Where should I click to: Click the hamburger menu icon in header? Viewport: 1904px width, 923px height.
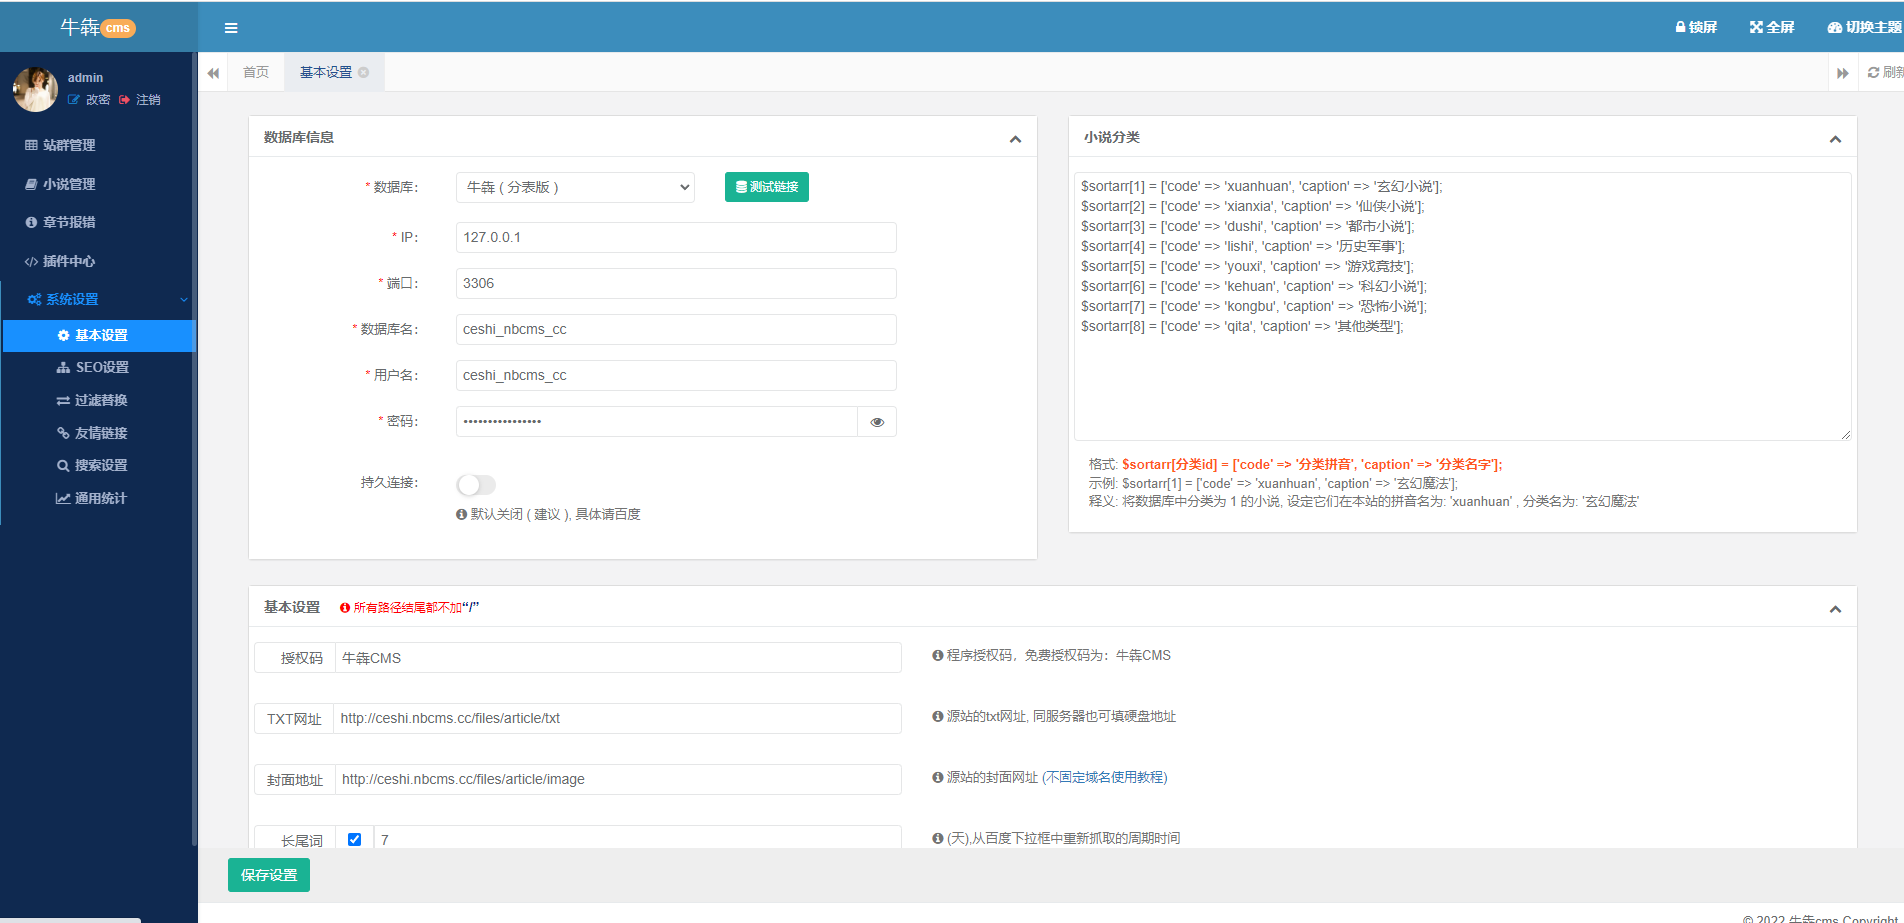click(x=231, y=28)
